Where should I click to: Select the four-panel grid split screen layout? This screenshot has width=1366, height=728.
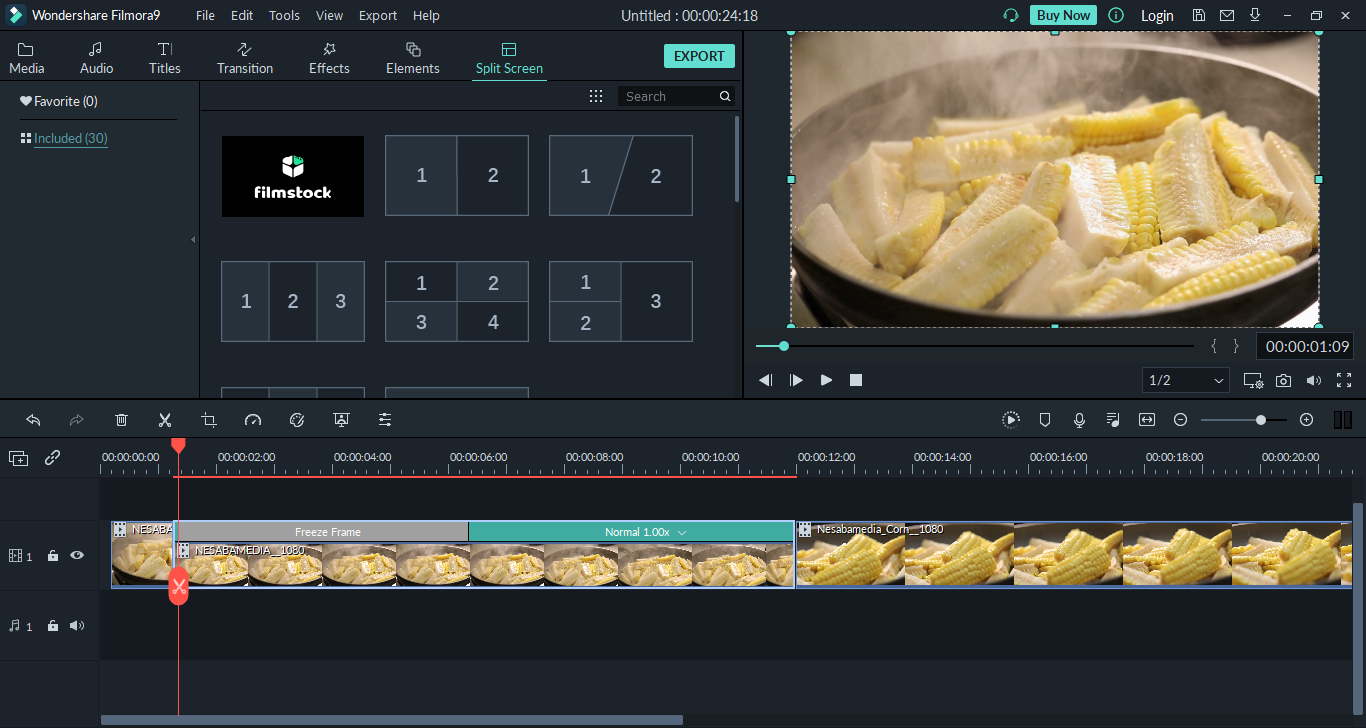pyautogui.click(x=457, y=302)
